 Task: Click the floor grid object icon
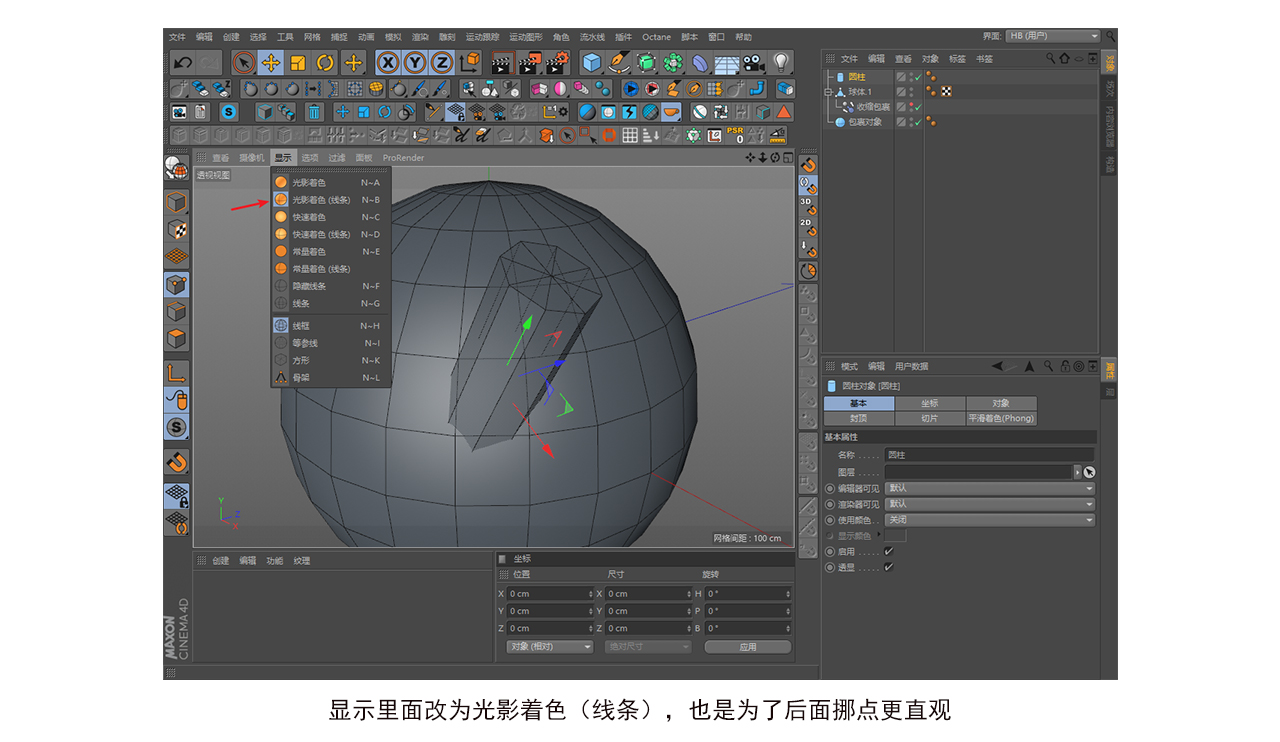[727, 63]
